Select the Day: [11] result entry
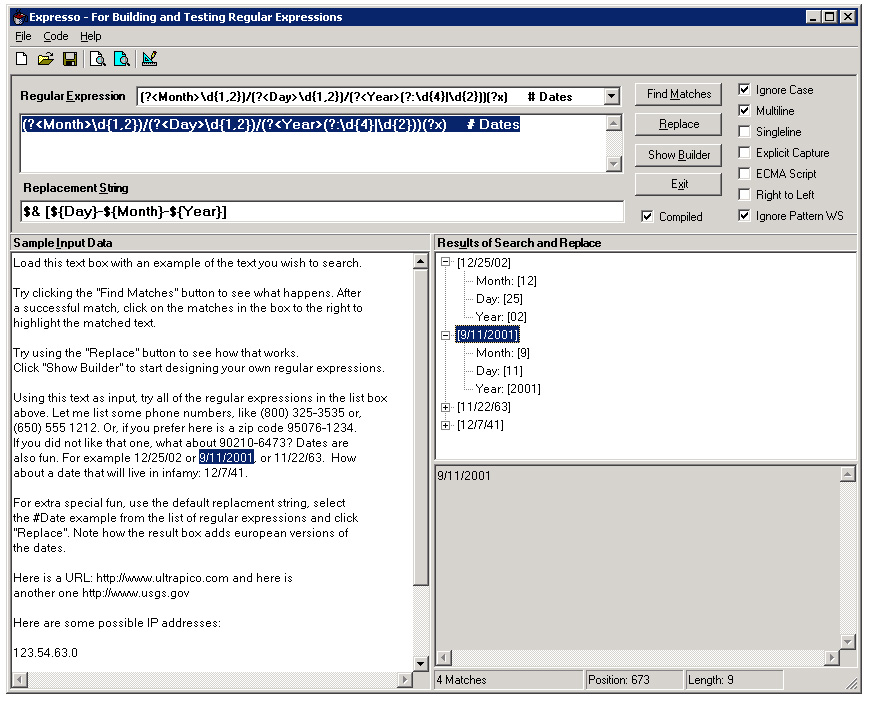The width and height of the screenshot is (869, 701). click(x=499, y=371)
